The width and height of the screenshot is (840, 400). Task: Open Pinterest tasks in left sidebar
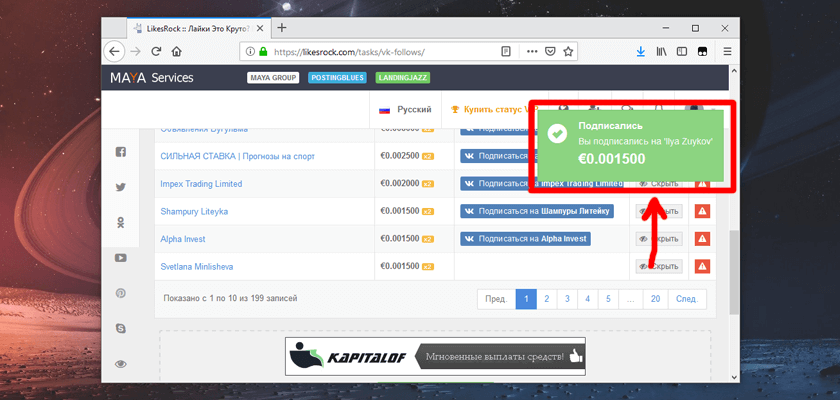(x=121, y=293)
